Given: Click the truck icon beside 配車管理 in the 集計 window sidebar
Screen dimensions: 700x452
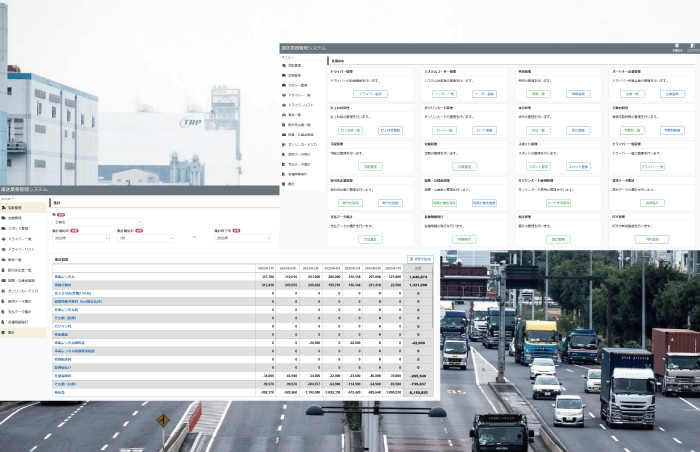Looking at the screenshot, I should pos(5,207).
